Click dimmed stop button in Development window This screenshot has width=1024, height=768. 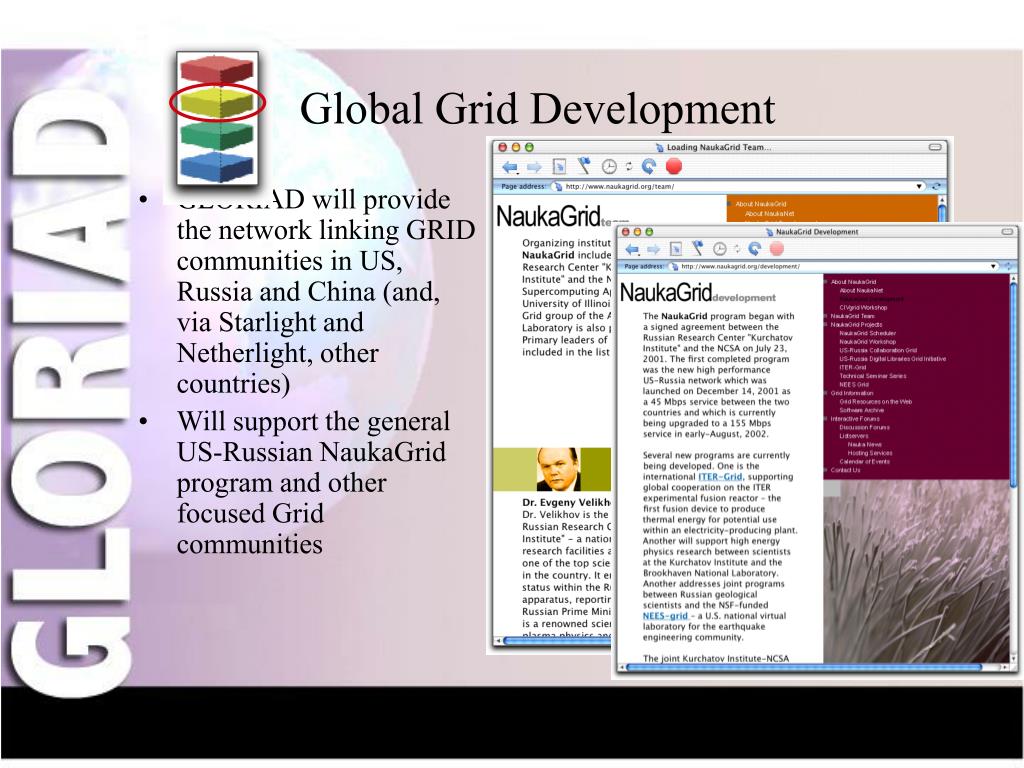tap(776, 249)
